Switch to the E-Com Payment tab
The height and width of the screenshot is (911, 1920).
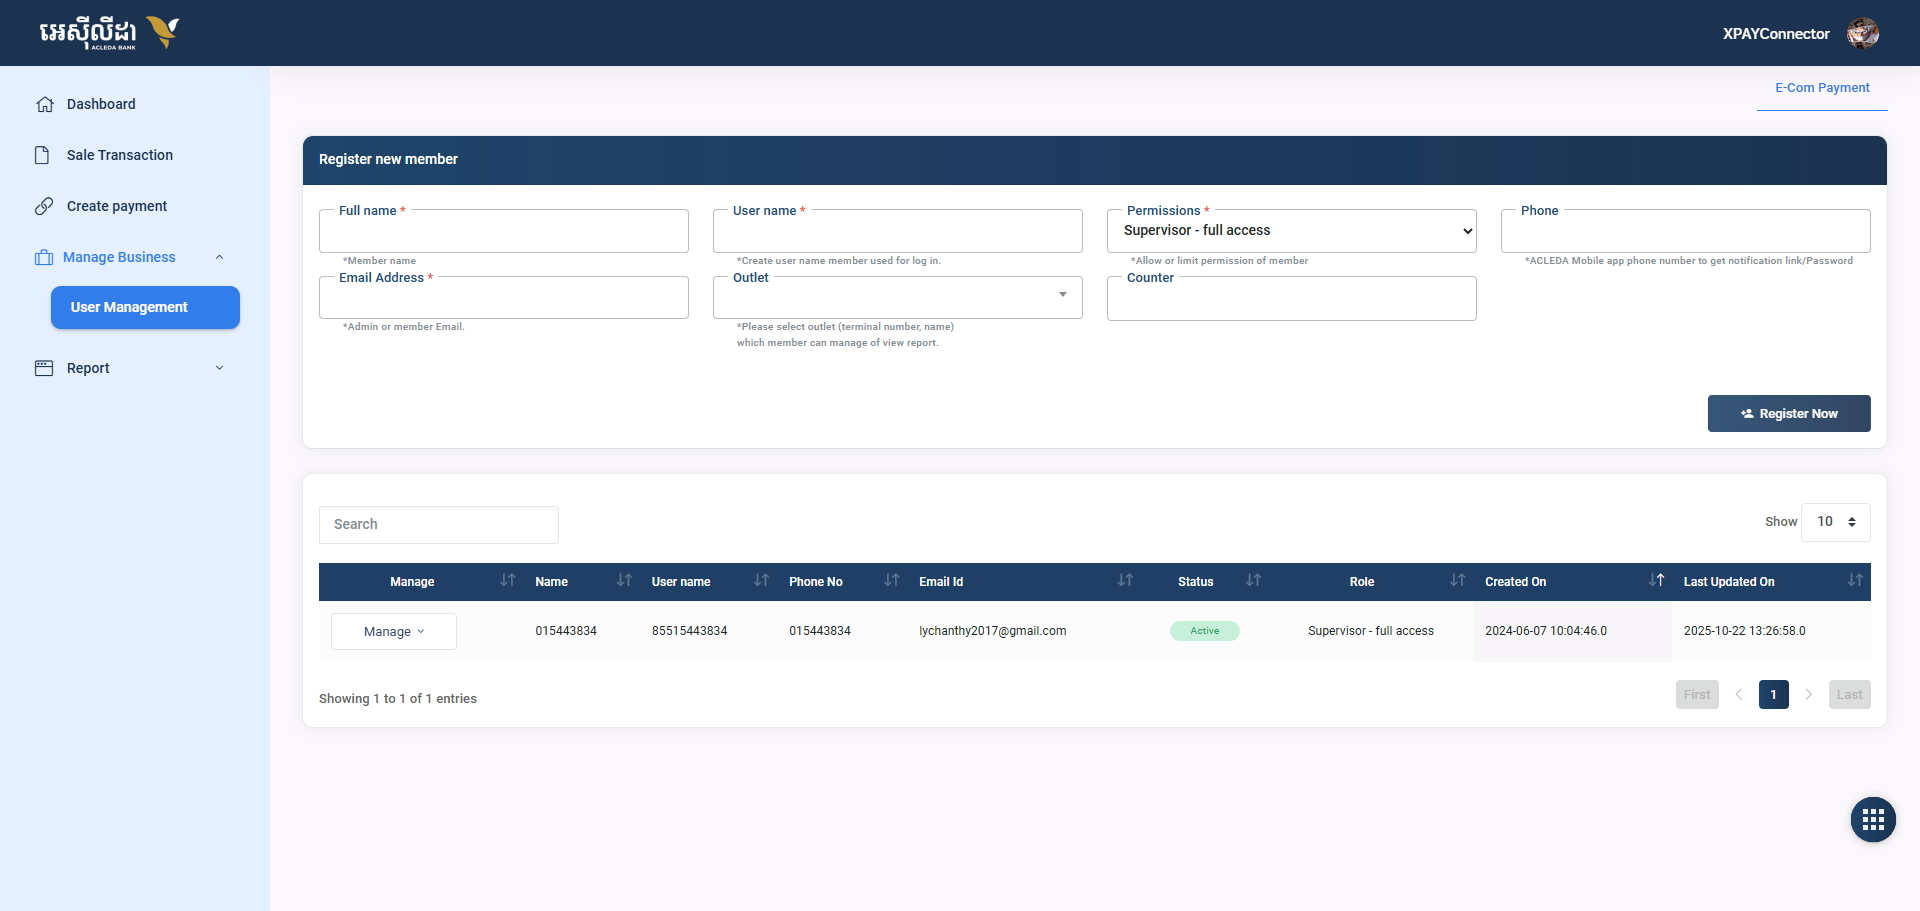1821,88
